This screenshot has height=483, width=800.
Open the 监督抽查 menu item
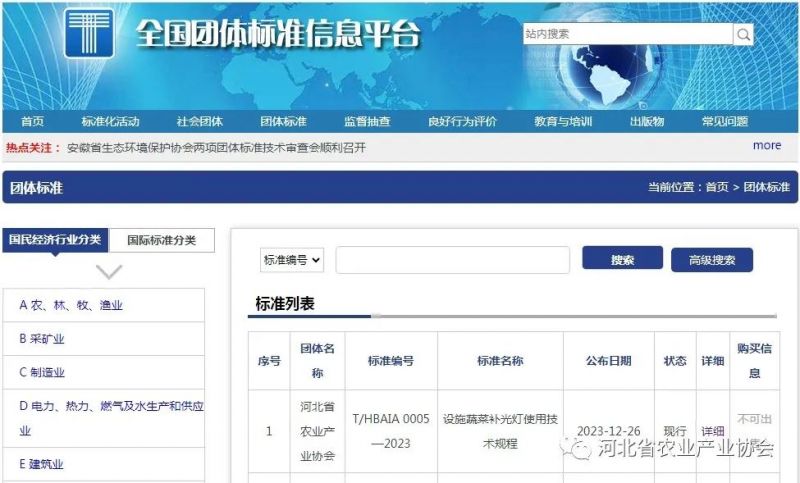(367, 121)
